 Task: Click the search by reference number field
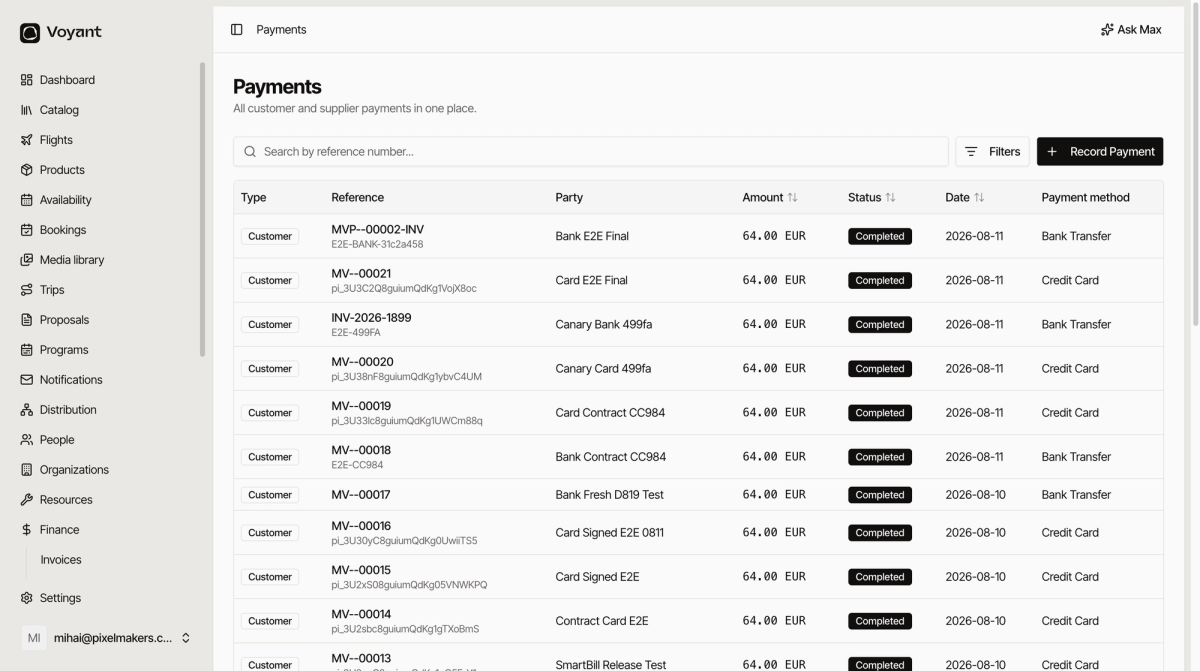point(591,152)
